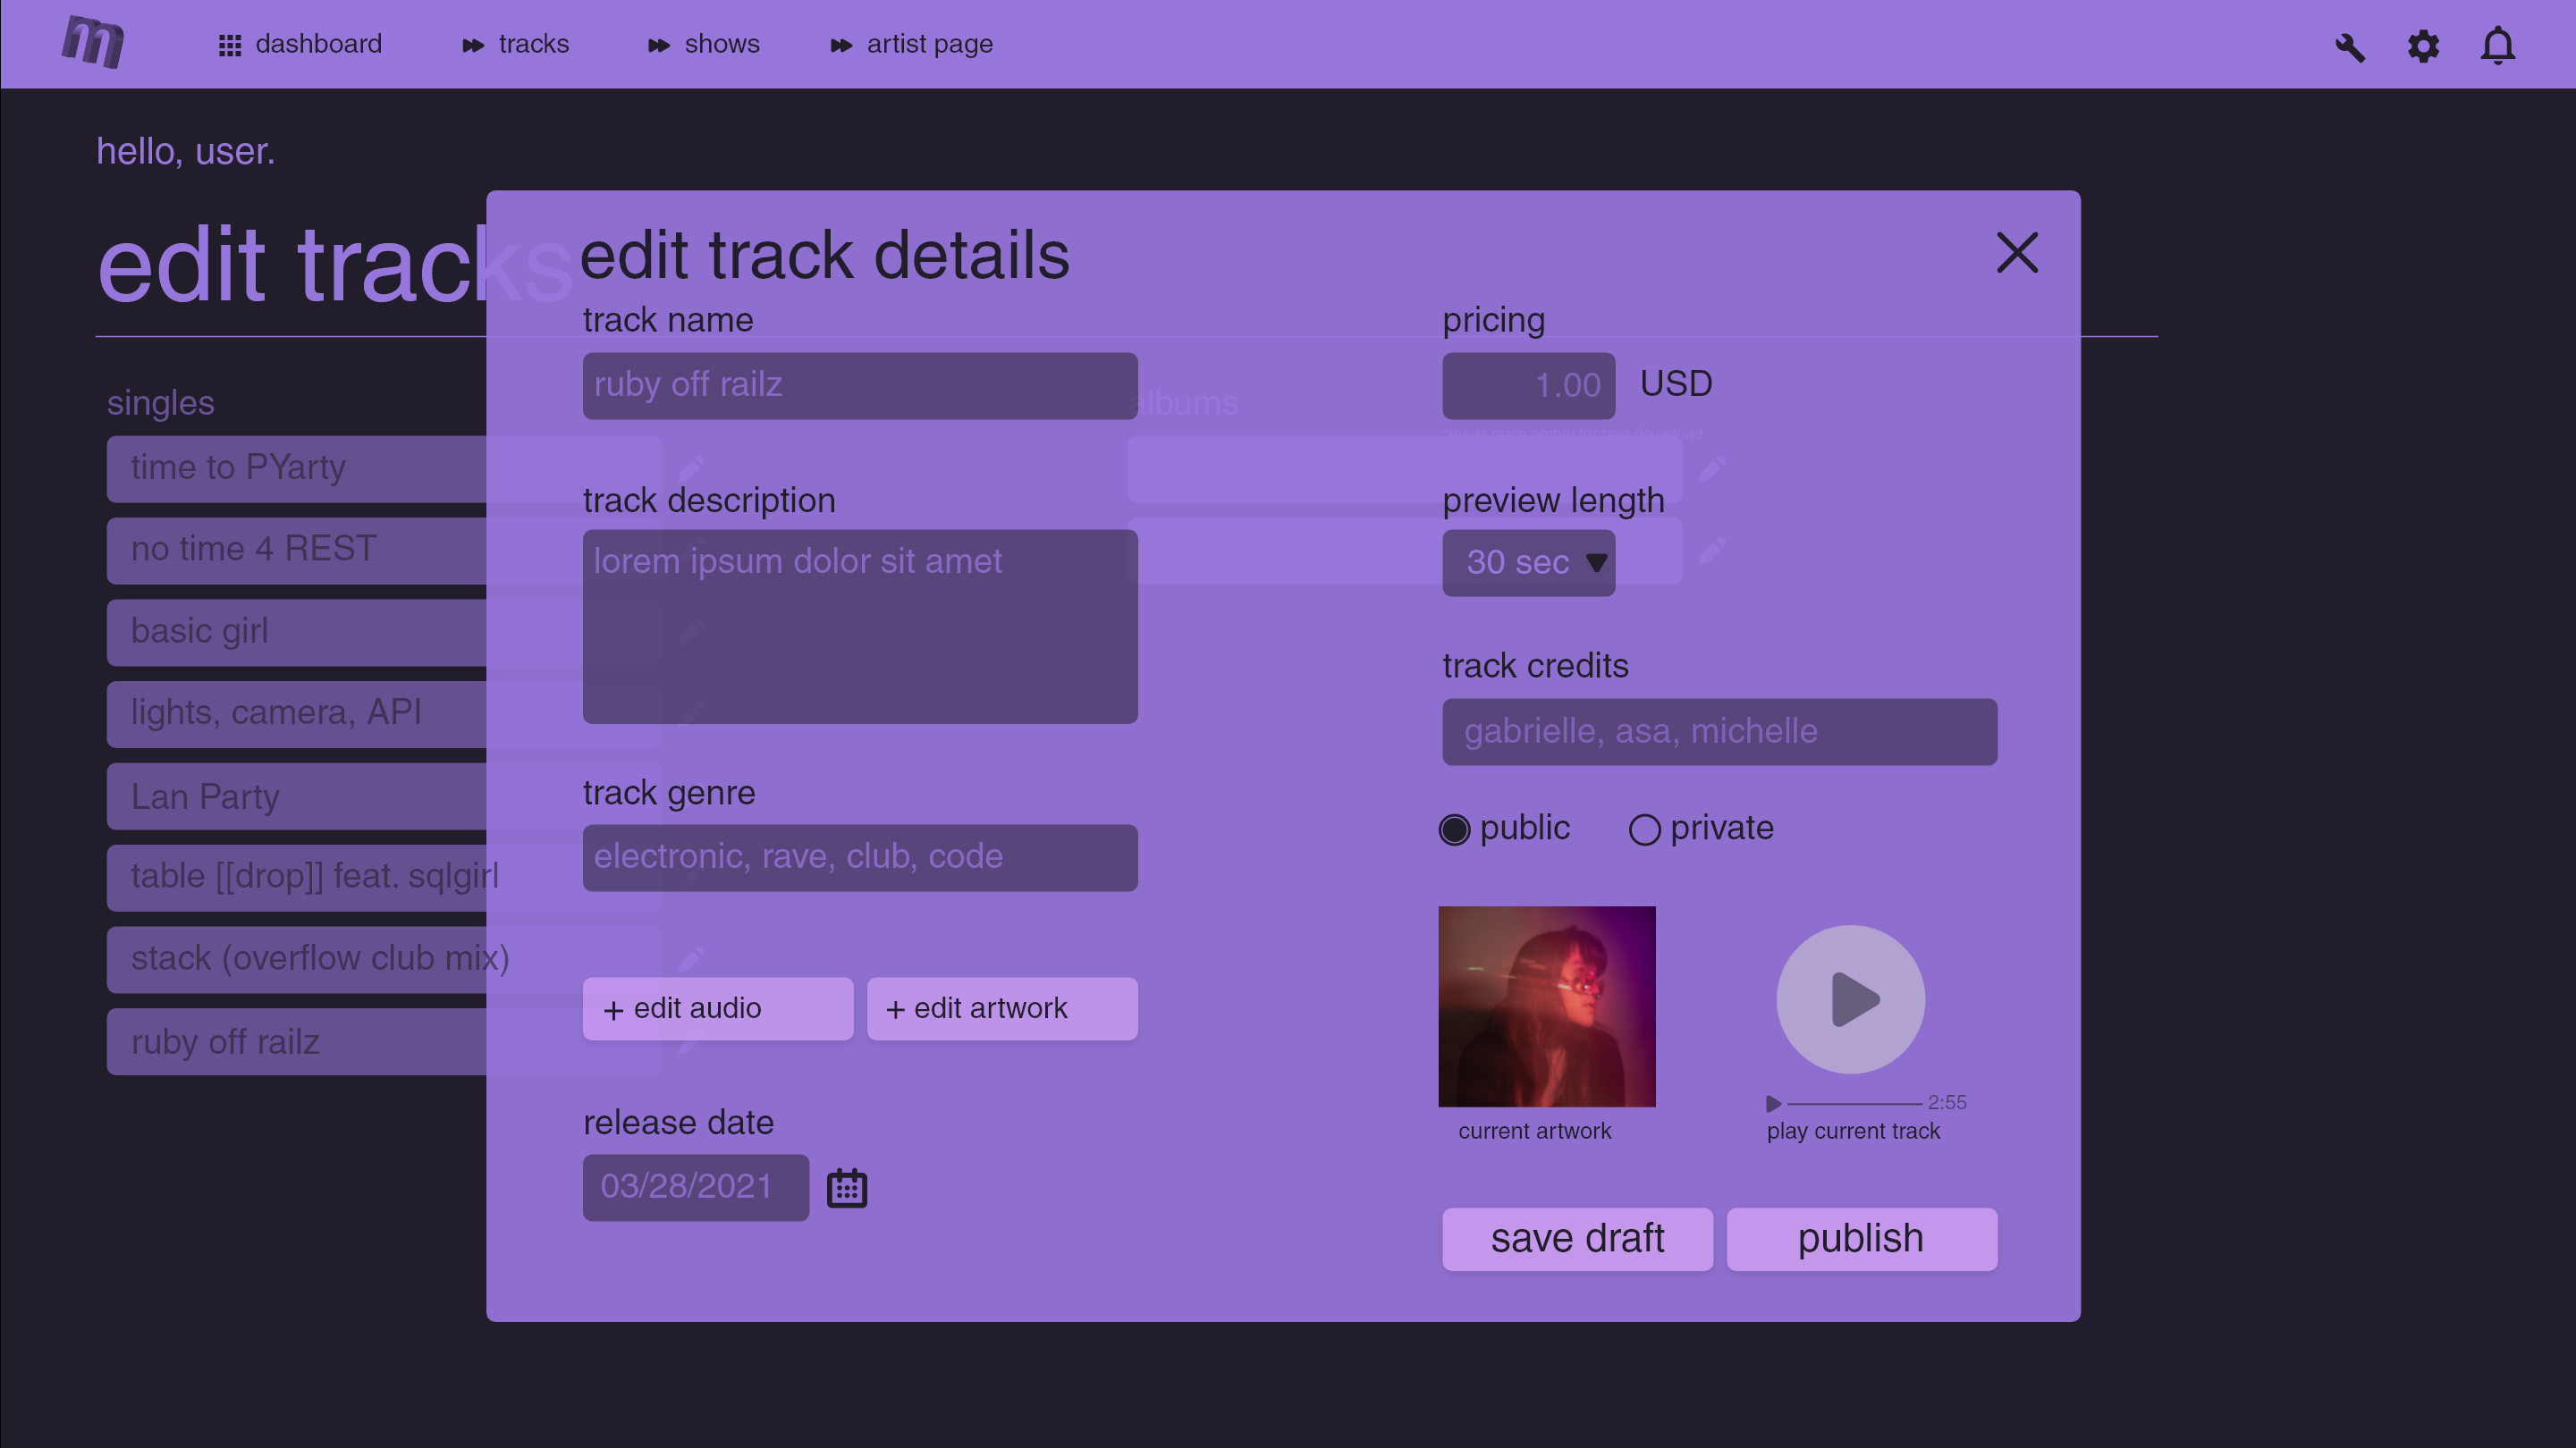The height and width of the screenshot is (1448, 2576).
Task: Click the publish button
Action: pos(1861,1239)
